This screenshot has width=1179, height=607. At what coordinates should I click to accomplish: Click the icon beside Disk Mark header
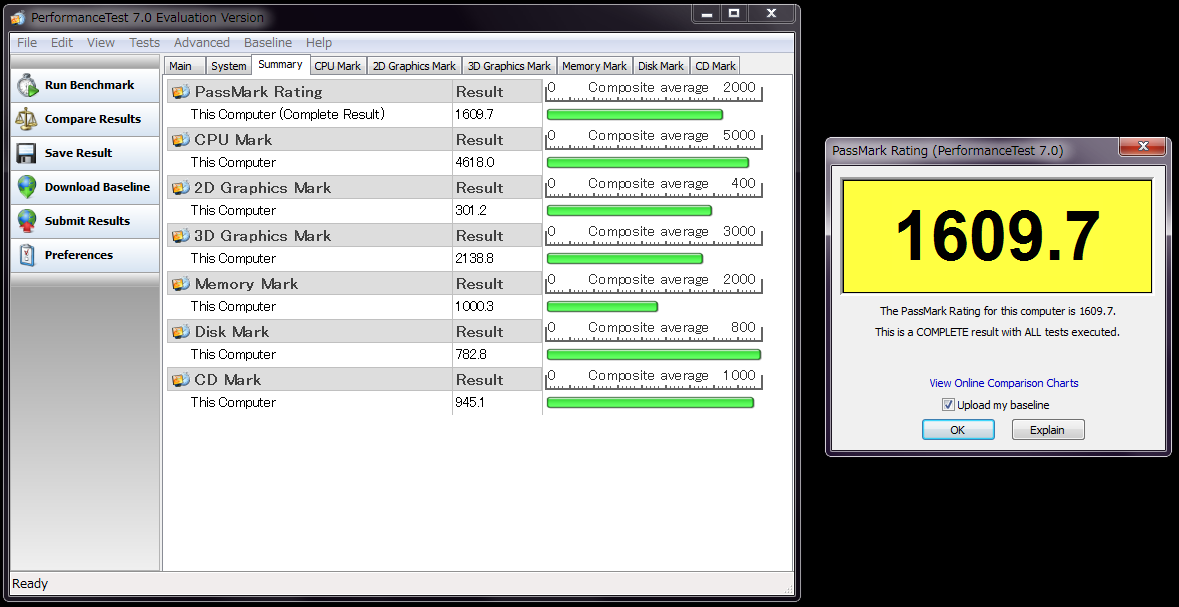pyautogui.click(x=180, y=332)
